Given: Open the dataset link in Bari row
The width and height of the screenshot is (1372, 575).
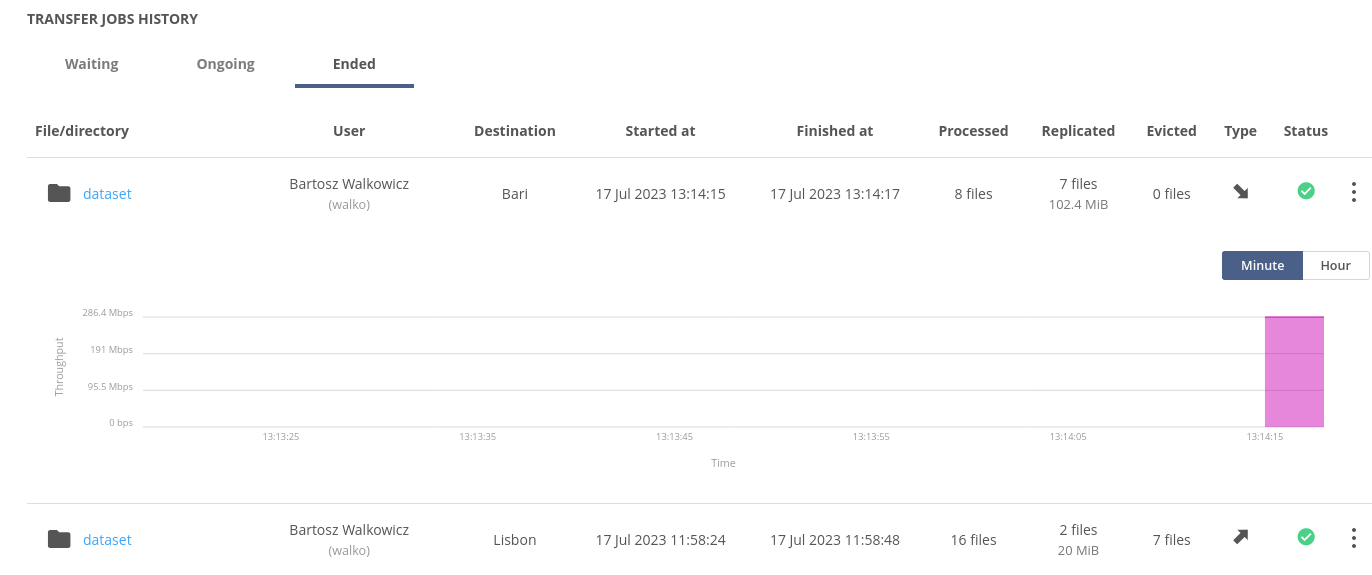Looking at the screenshot, I should pyautogui.click(x=107, y=194).
